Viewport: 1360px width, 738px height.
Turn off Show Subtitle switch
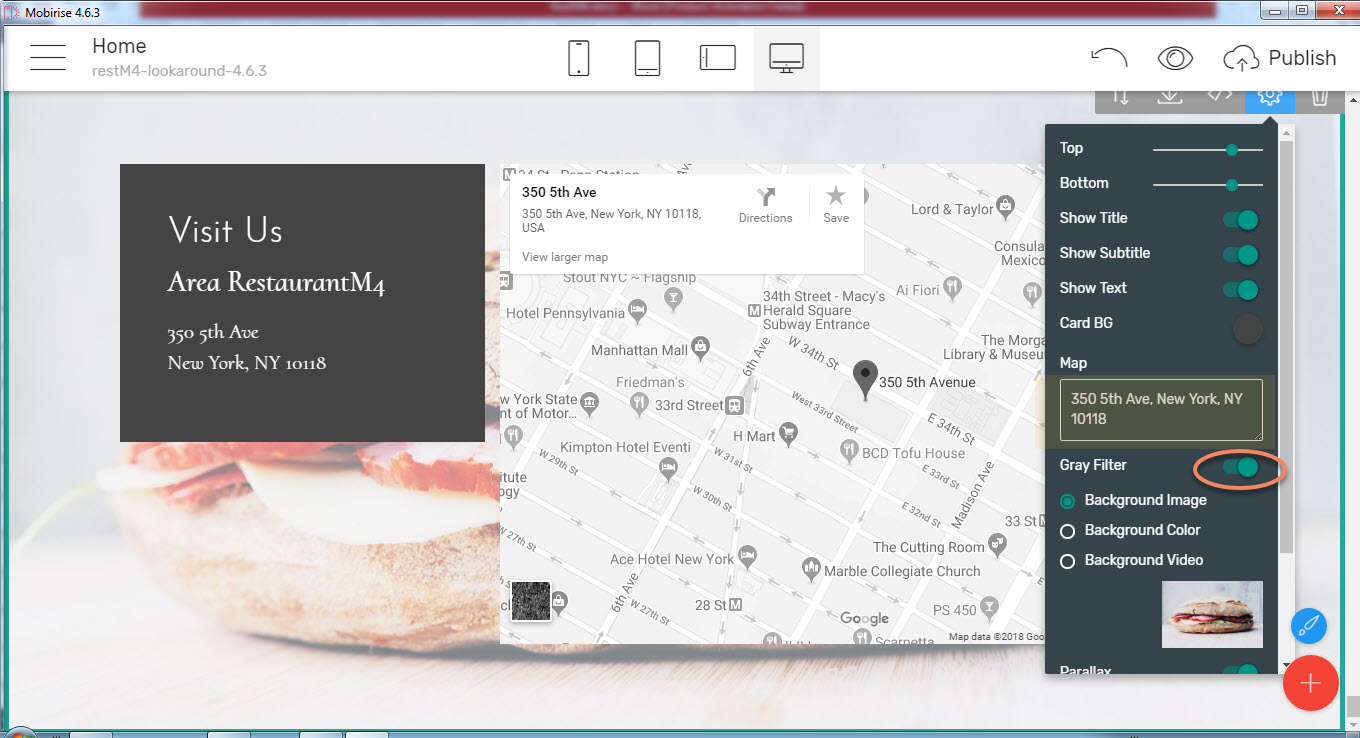click(1240, 255)
